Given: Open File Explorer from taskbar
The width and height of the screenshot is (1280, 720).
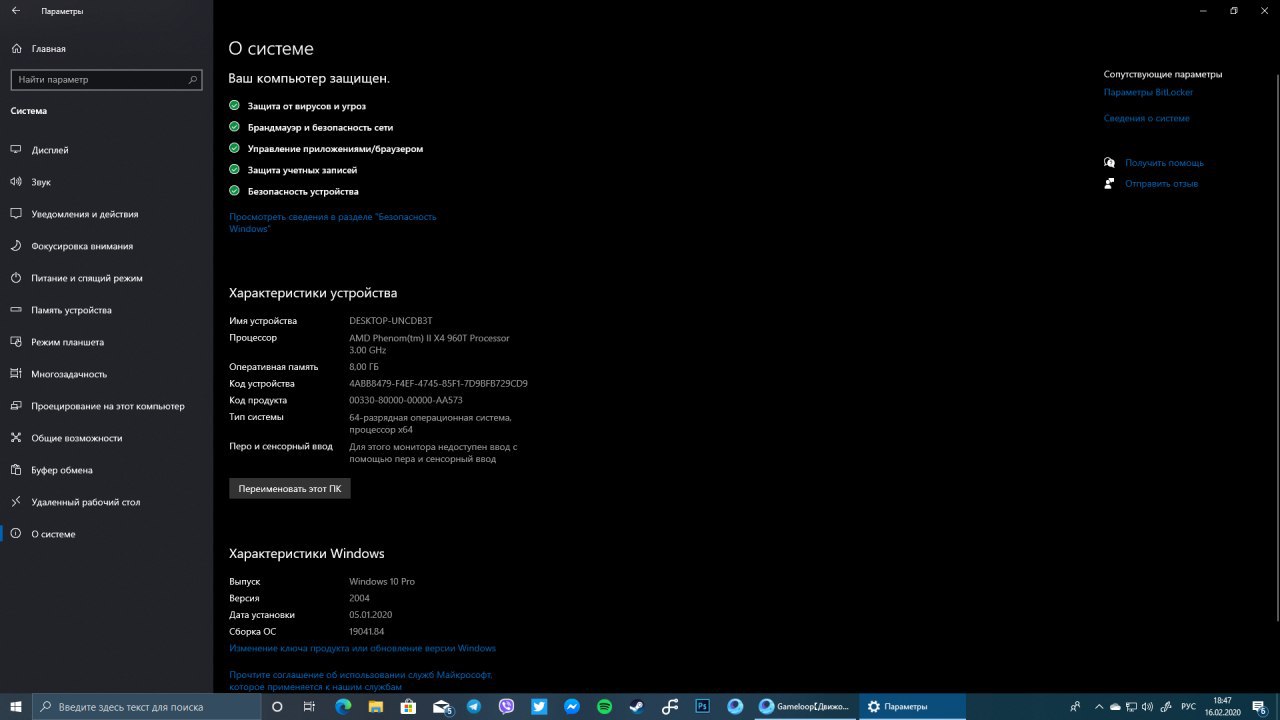Looking at the screenshot, I should 376,706.
